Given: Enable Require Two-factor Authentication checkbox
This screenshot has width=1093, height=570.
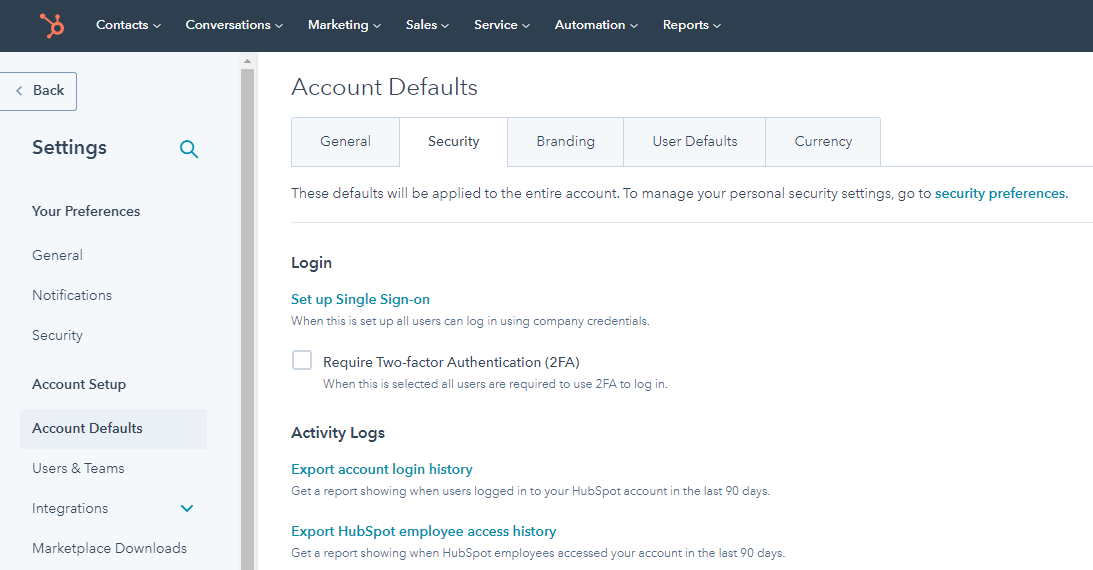Looking at the screenshot, I should (302, 361).
